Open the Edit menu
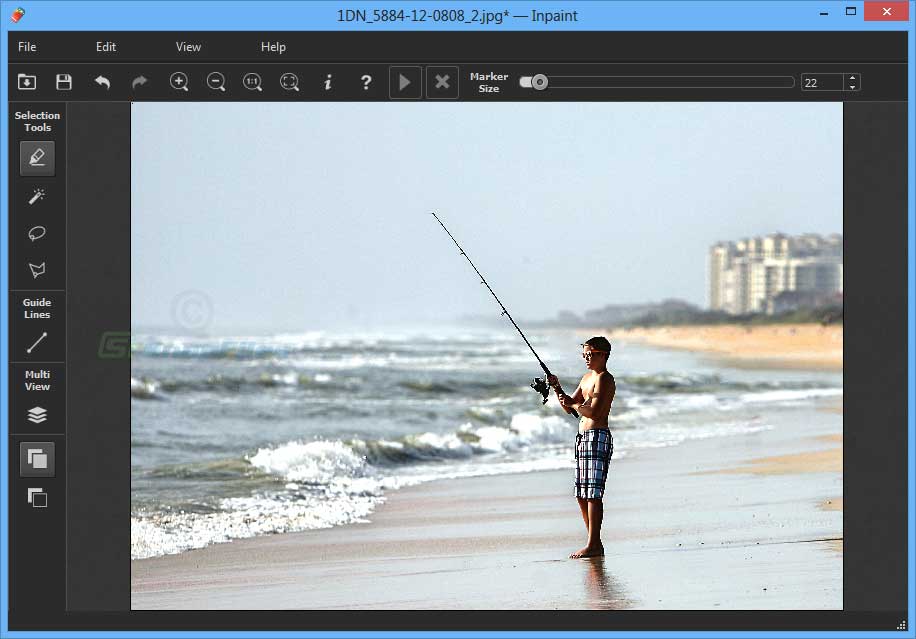Screen dimensions: 916x639 pyautogui.click(x=105, y=46)
